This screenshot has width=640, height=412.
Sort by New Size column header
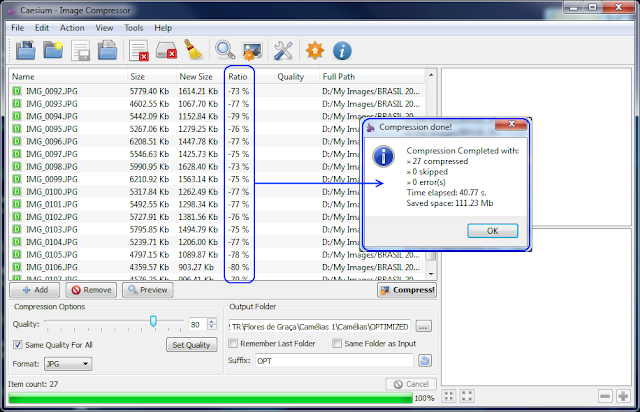[x=201, y=76]
